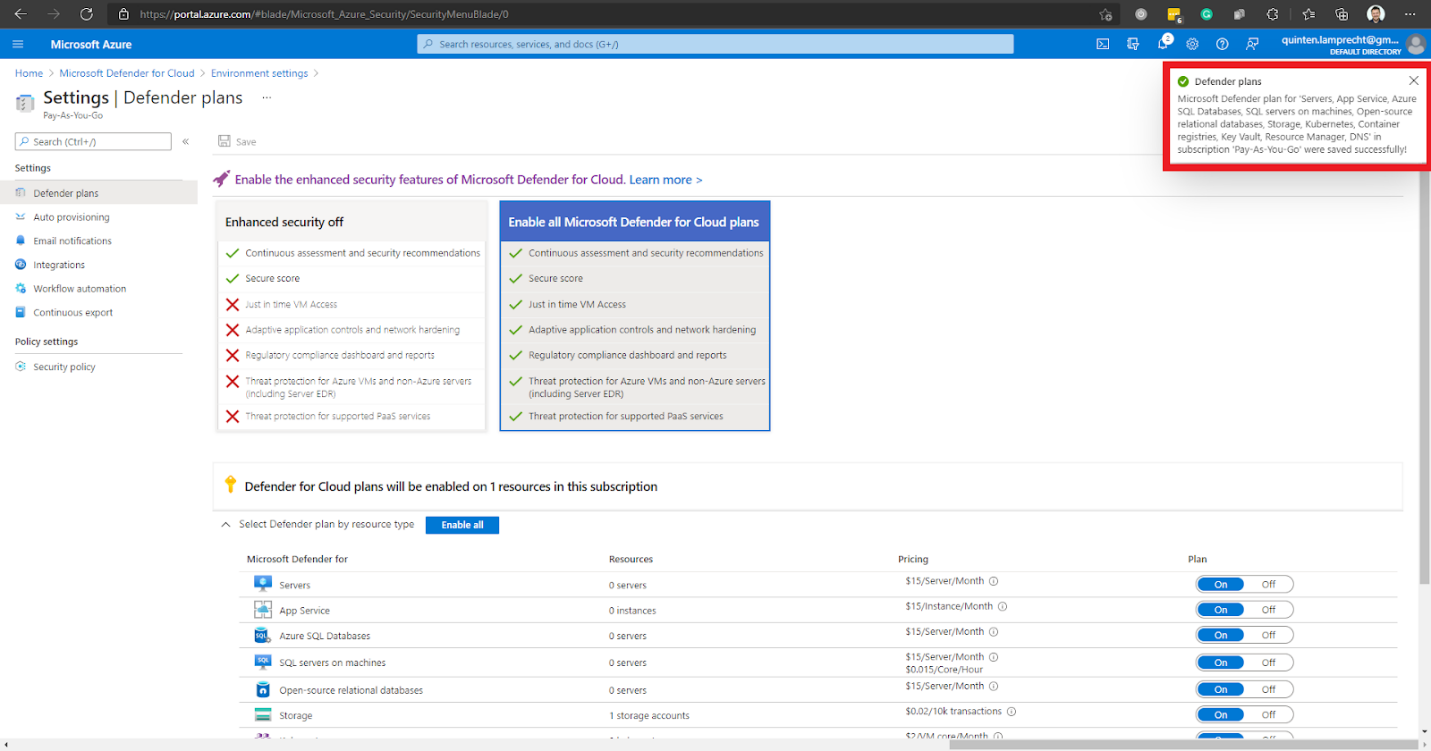Image resolution: width=1431 pixels, height=751 pixels.
Task: Click the Azure SQL Databases icon
Action: click(x=263, y=635)
